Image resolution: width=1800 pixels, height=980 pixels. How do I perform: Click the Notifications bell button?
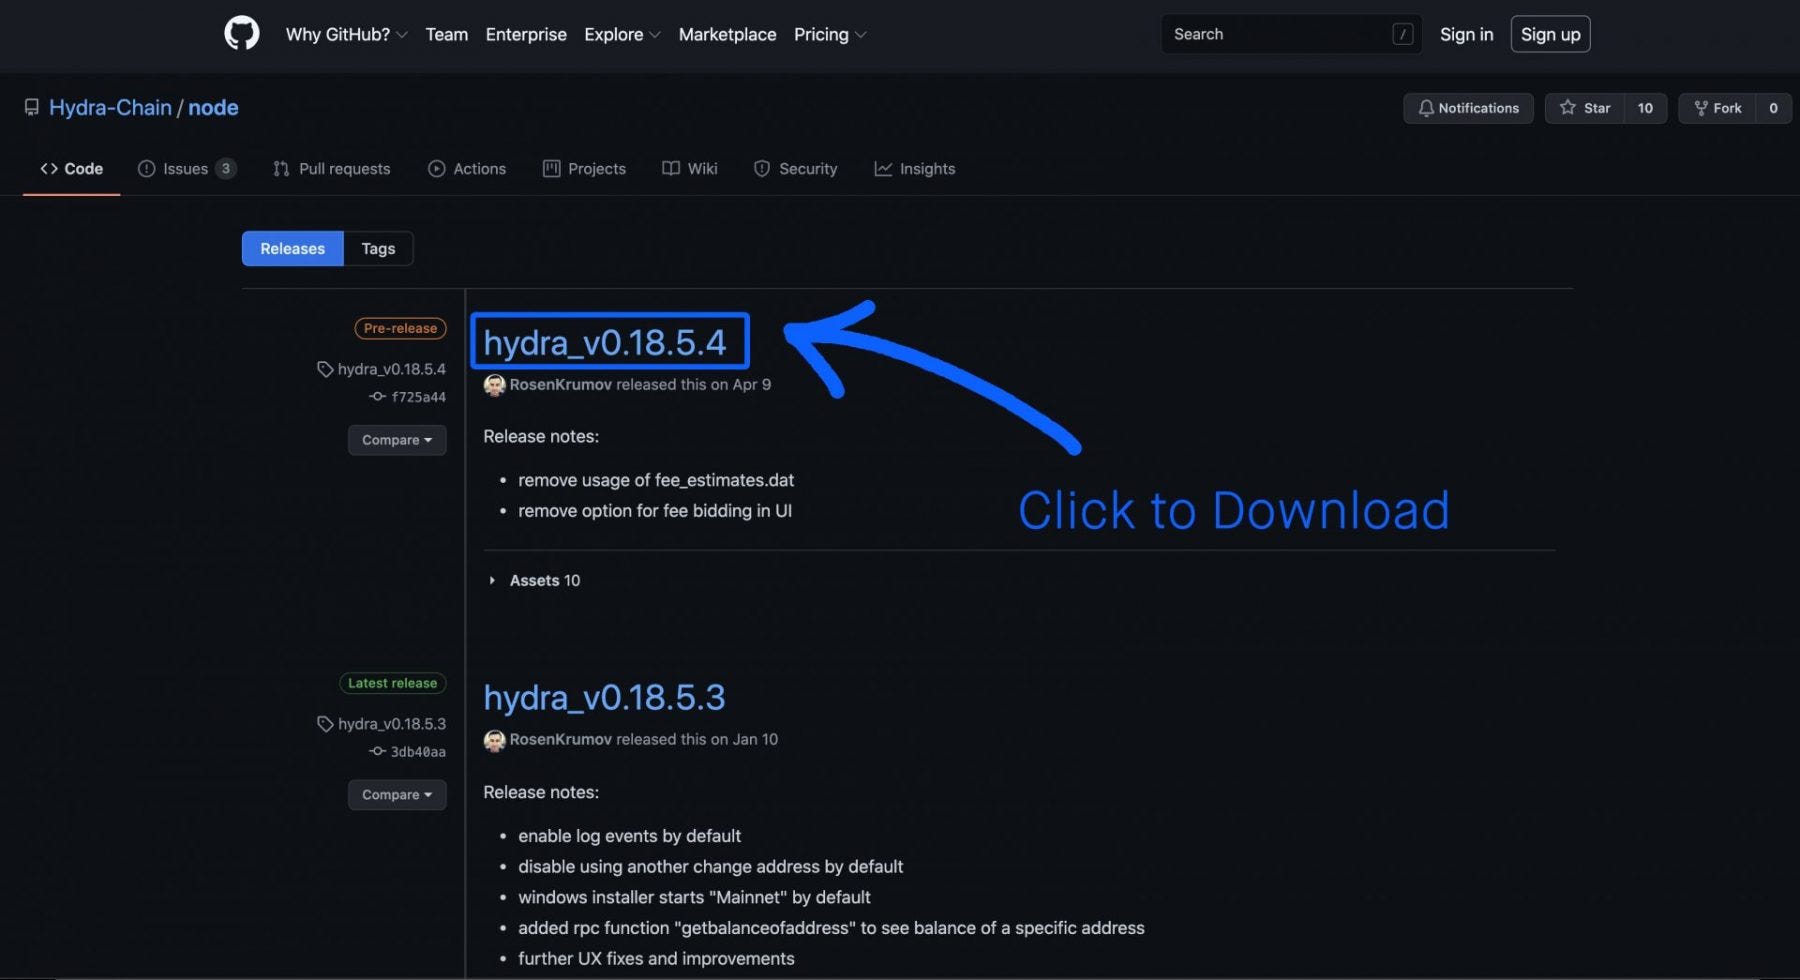click(1468, 108)
